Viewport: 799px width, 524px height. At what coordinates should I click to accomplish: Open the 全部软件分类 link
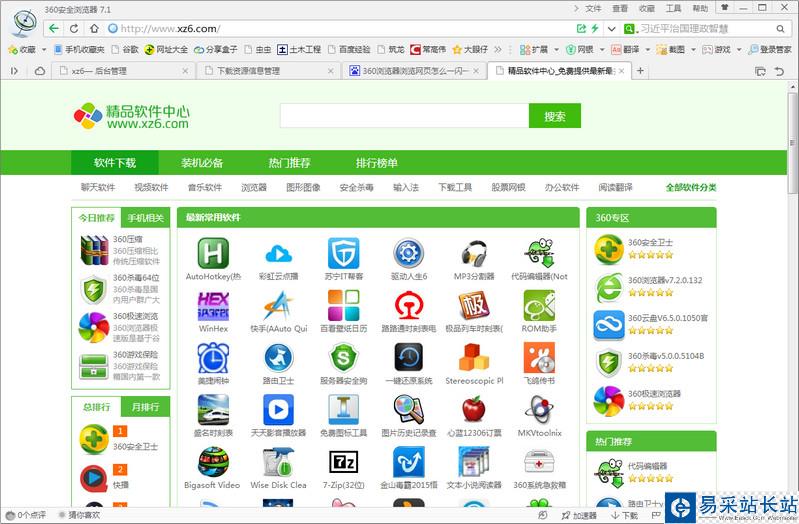pyautogui.click(x=691, y=187)
